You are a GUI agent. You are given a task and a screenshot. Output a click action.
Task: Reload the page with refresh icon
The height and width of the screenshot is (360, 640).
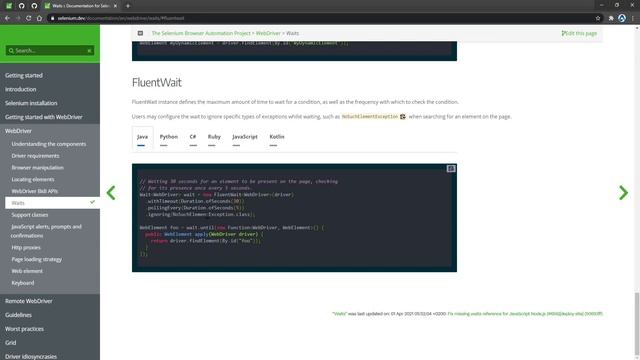point(29,18)
